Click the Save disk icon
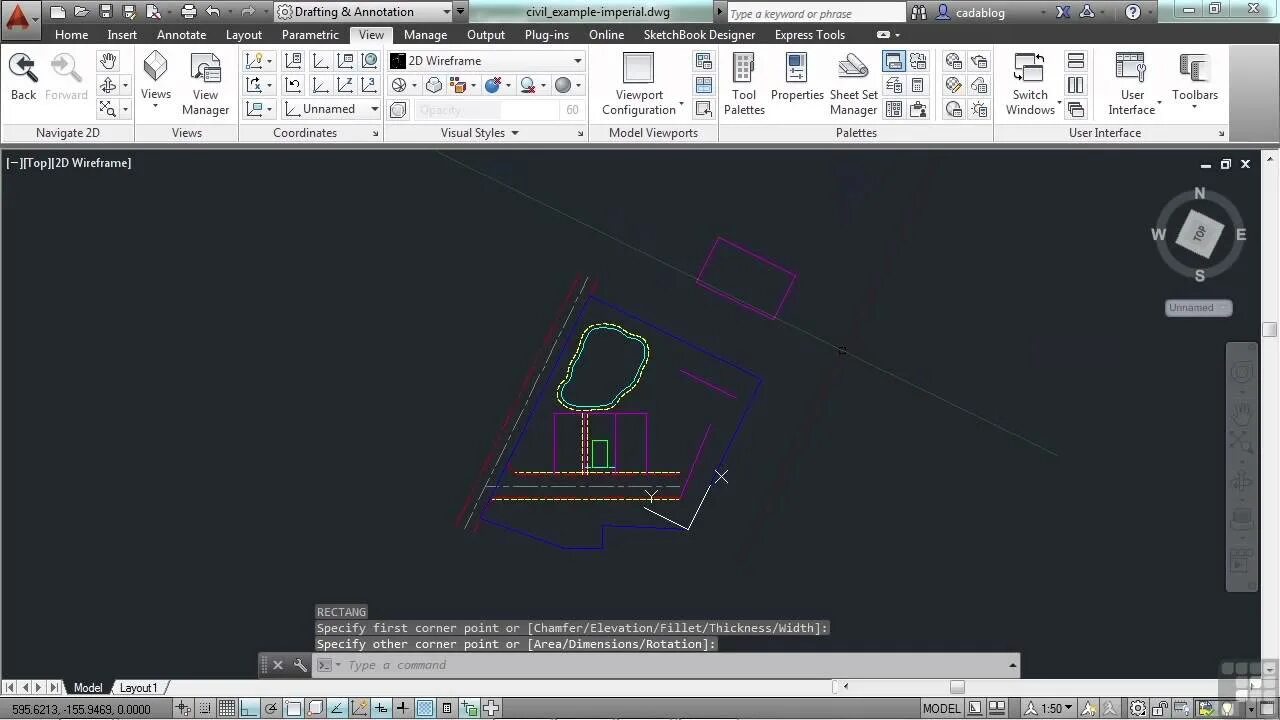The image size is (1280, 720). pyautogui.click(x=106, y=12)
